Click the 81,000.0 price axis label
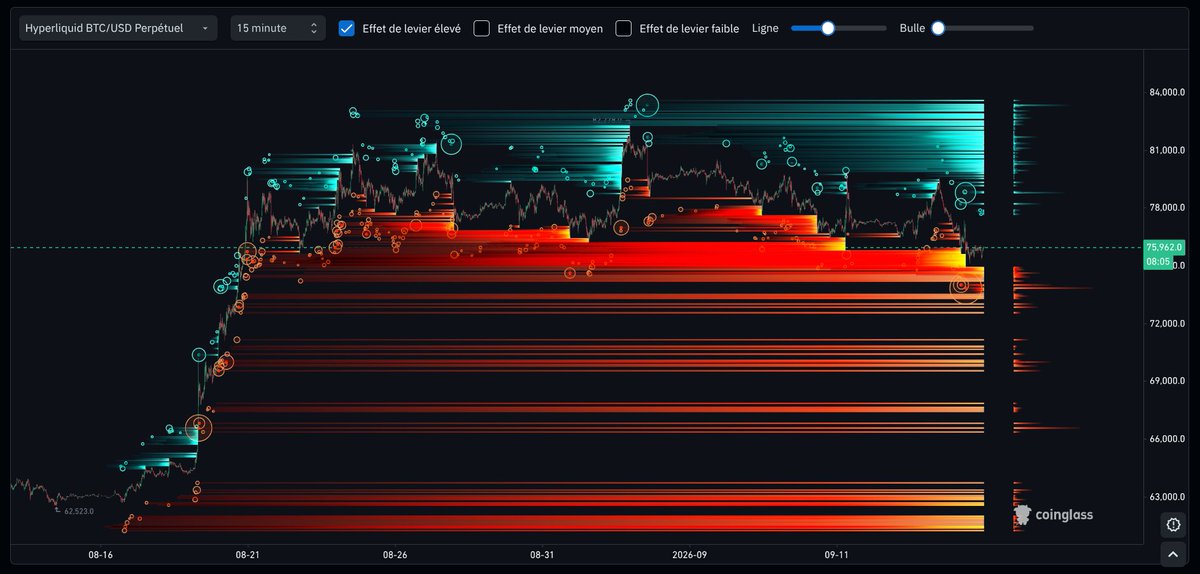 point(1167,150)
